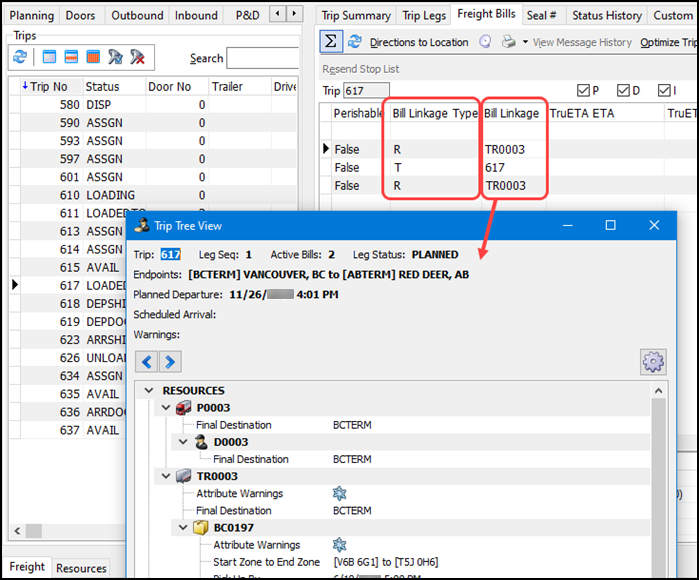Open the Resources tab at bottom
Viewport: 699px width, 580px height.
[x=81, y=568]
